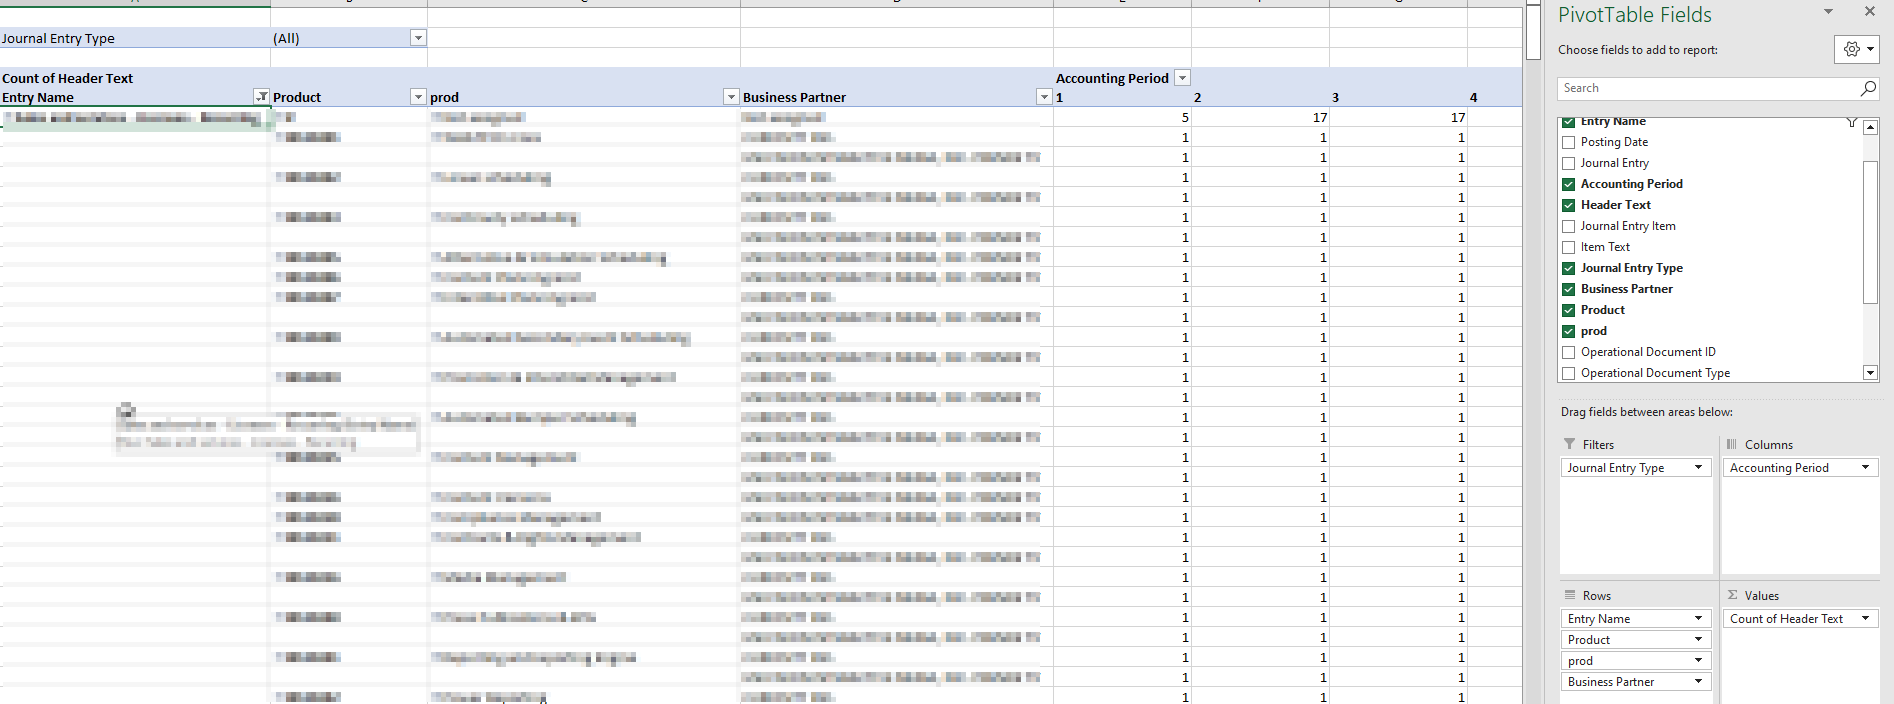Click the filter funnel icon beside Entry Name field

[1852, 122]
